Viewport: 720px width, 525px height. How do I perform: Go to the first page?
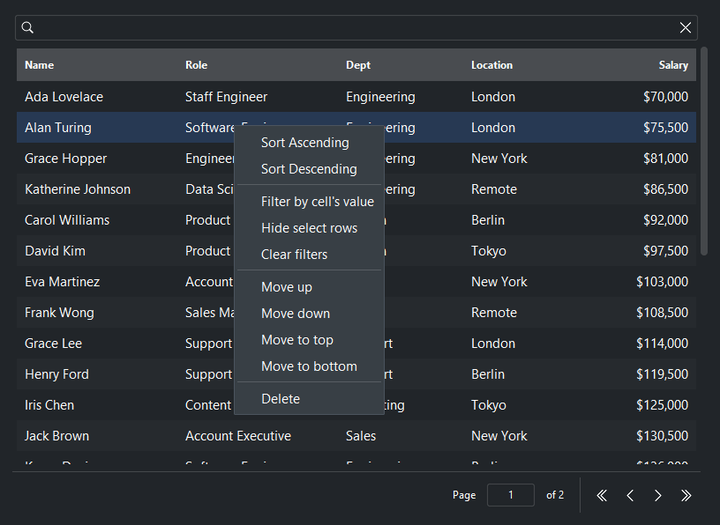pos(602,495)
